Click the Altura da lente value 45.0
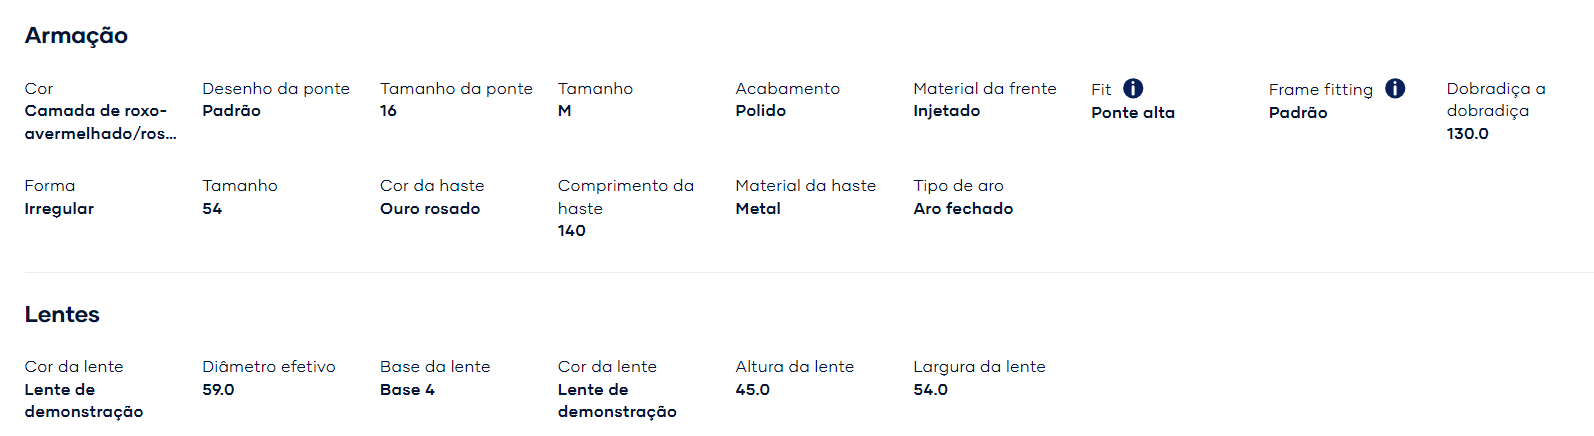This screenshot has width=1594, height=436. (x=752, y=390)
